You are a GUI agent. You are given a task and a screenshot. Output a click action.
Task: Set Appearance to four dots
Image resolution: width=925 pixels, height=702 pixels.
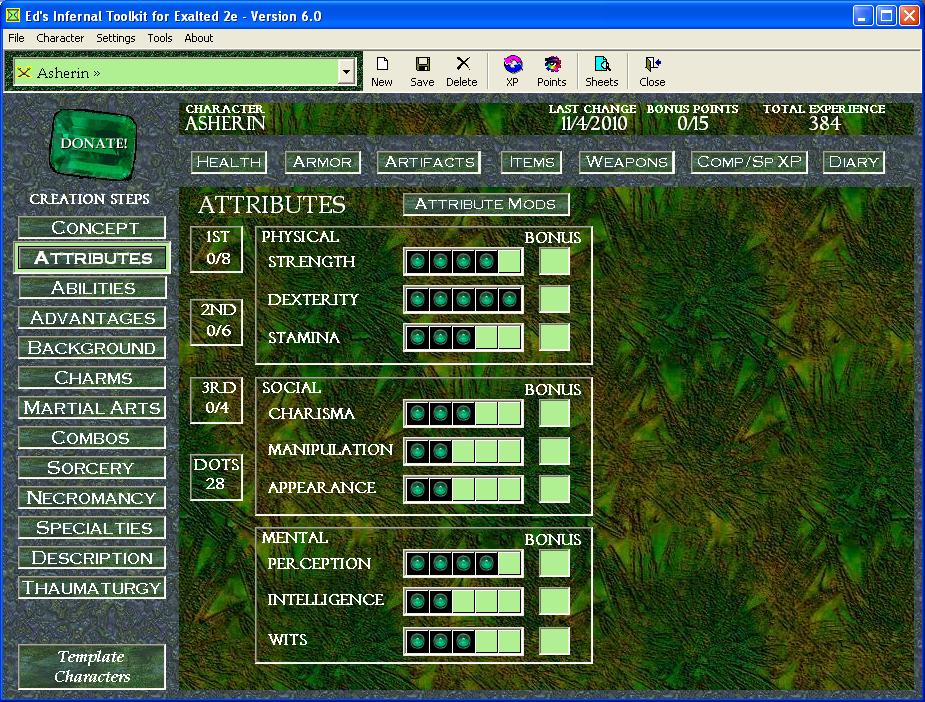(487, 489)
